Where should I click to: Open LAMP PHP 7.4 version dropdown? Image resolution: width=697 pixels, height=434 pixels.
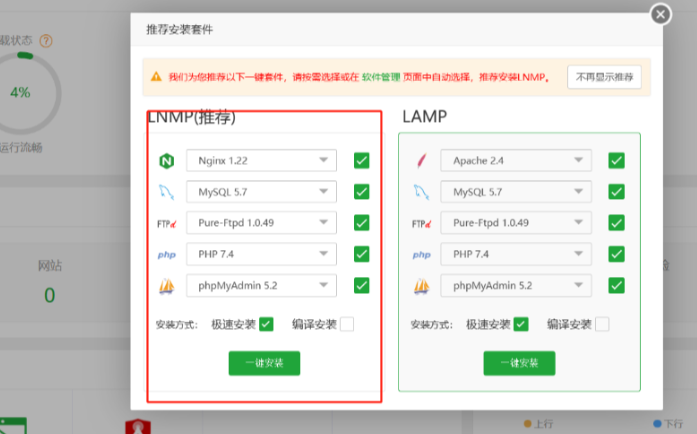click(516, 254)
